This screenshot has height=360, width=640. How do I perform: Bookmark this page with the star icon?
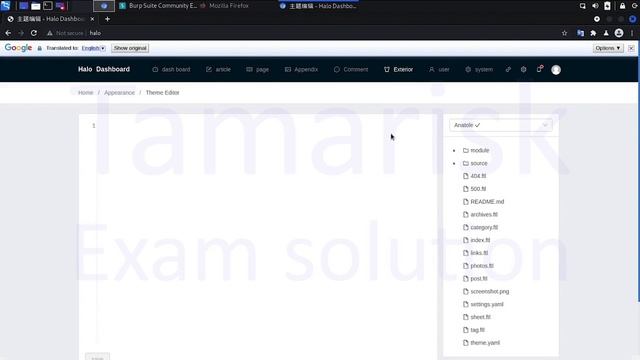(564, 33)
